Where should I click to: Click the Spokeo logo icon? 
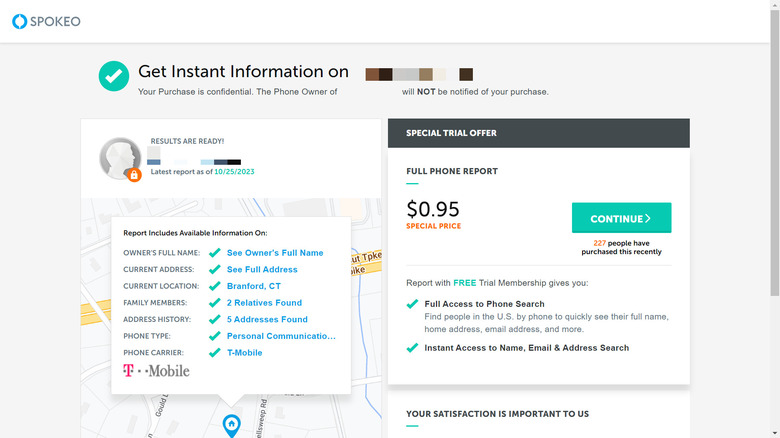click(19, 21)
